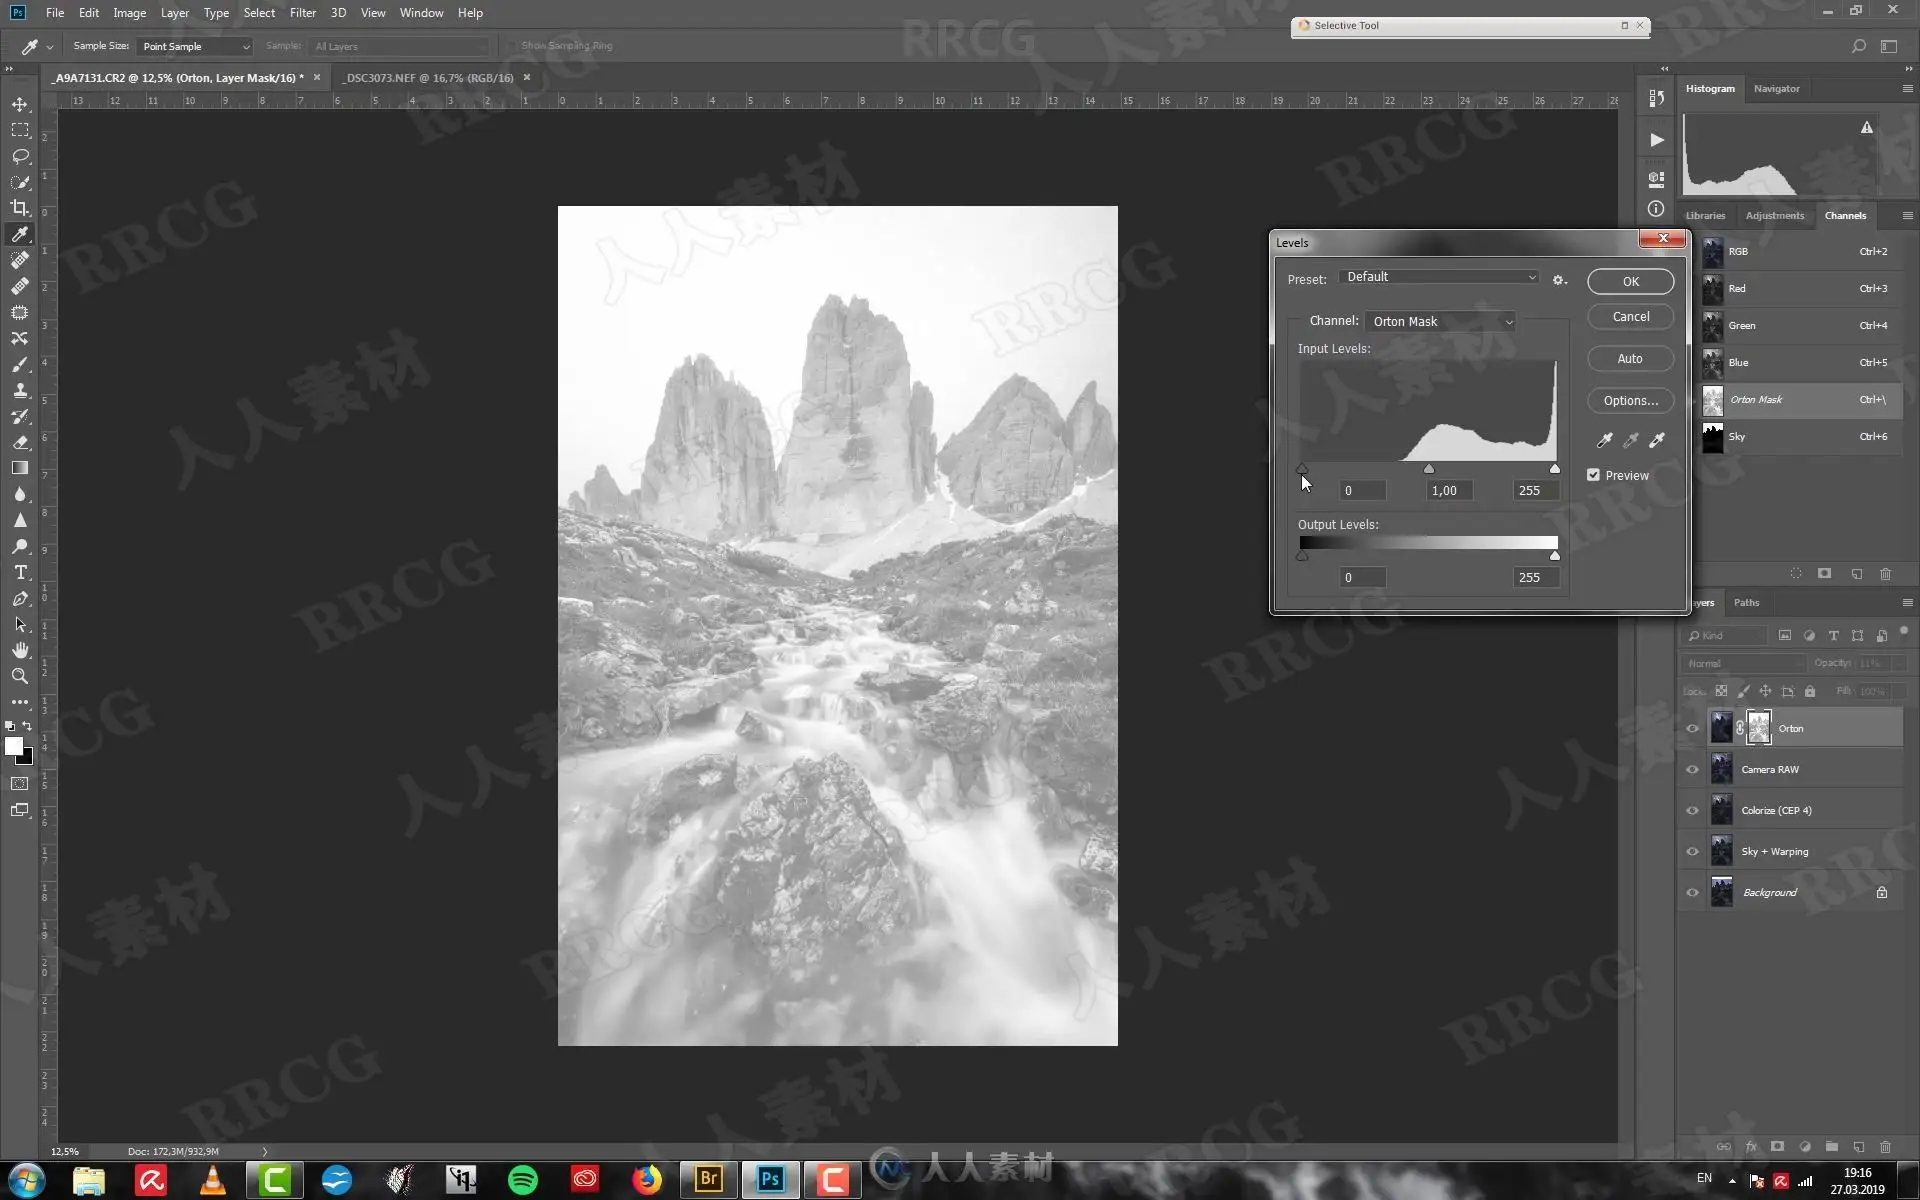Select the Horizontal Type tool
This screenshot has height=1200, width=1920.
pyautogui.click(x=20, y=572)
